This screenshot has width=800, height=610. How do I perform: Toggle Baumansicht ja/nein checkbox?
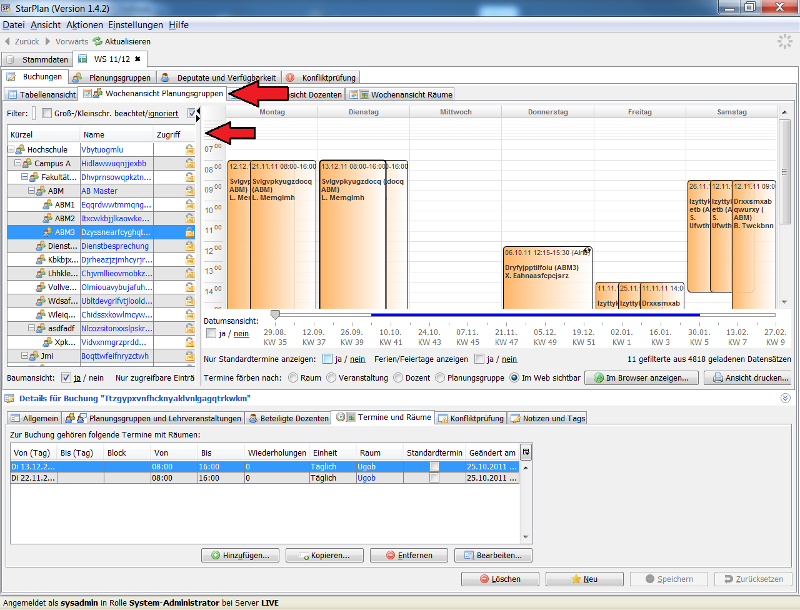pos(65,378)
